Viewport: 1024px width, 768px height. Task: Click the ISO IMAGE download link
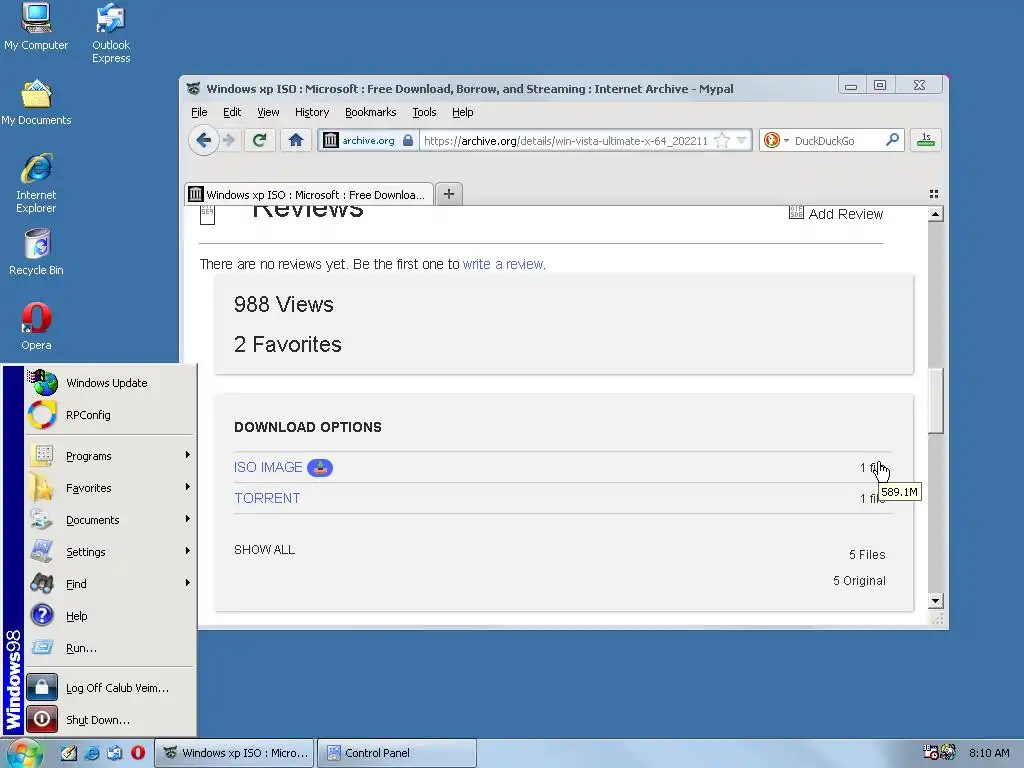tap(268, 468)
